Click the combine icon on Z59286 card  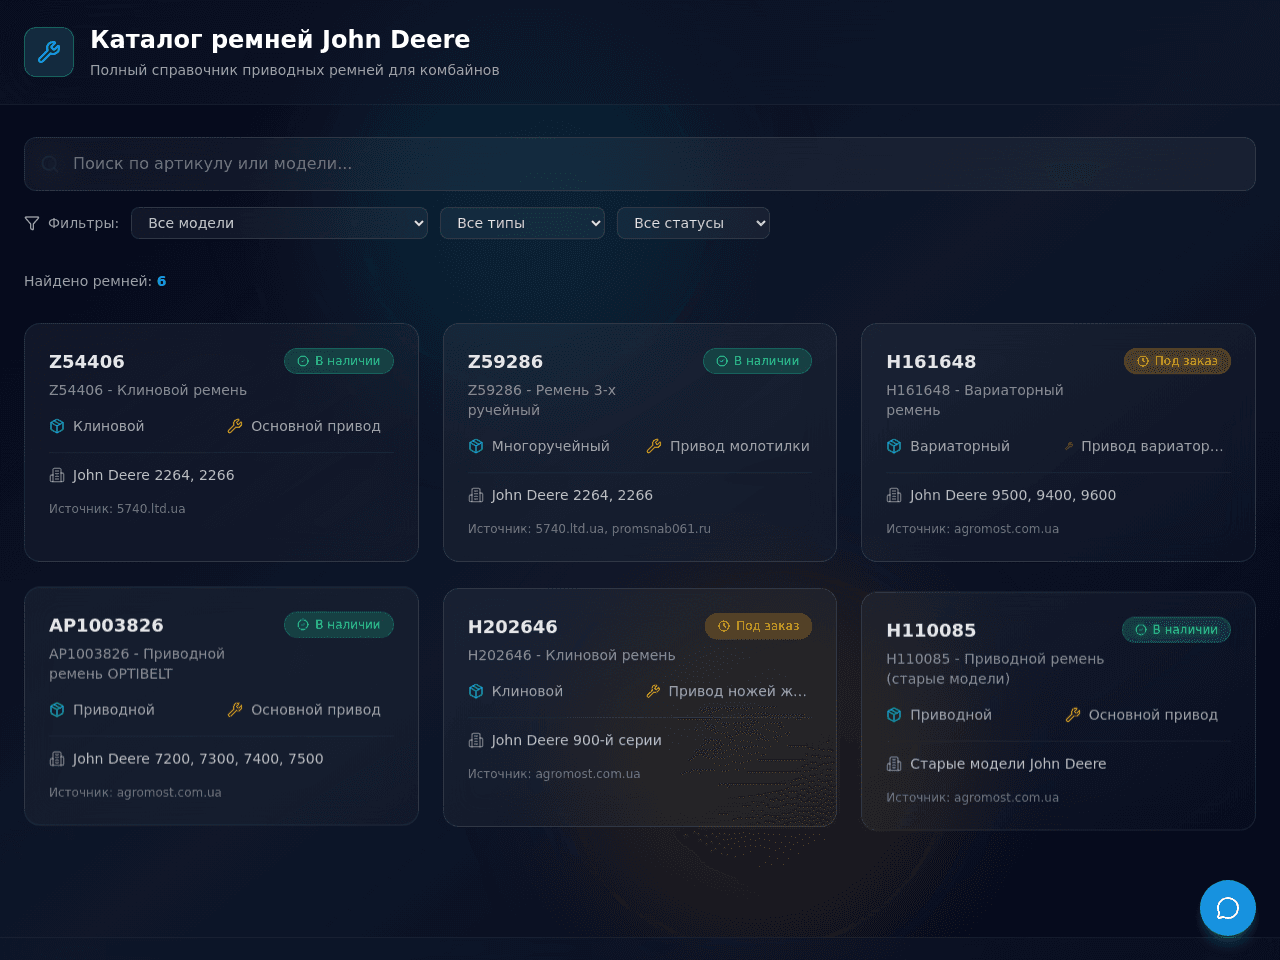tap(476, 495)
